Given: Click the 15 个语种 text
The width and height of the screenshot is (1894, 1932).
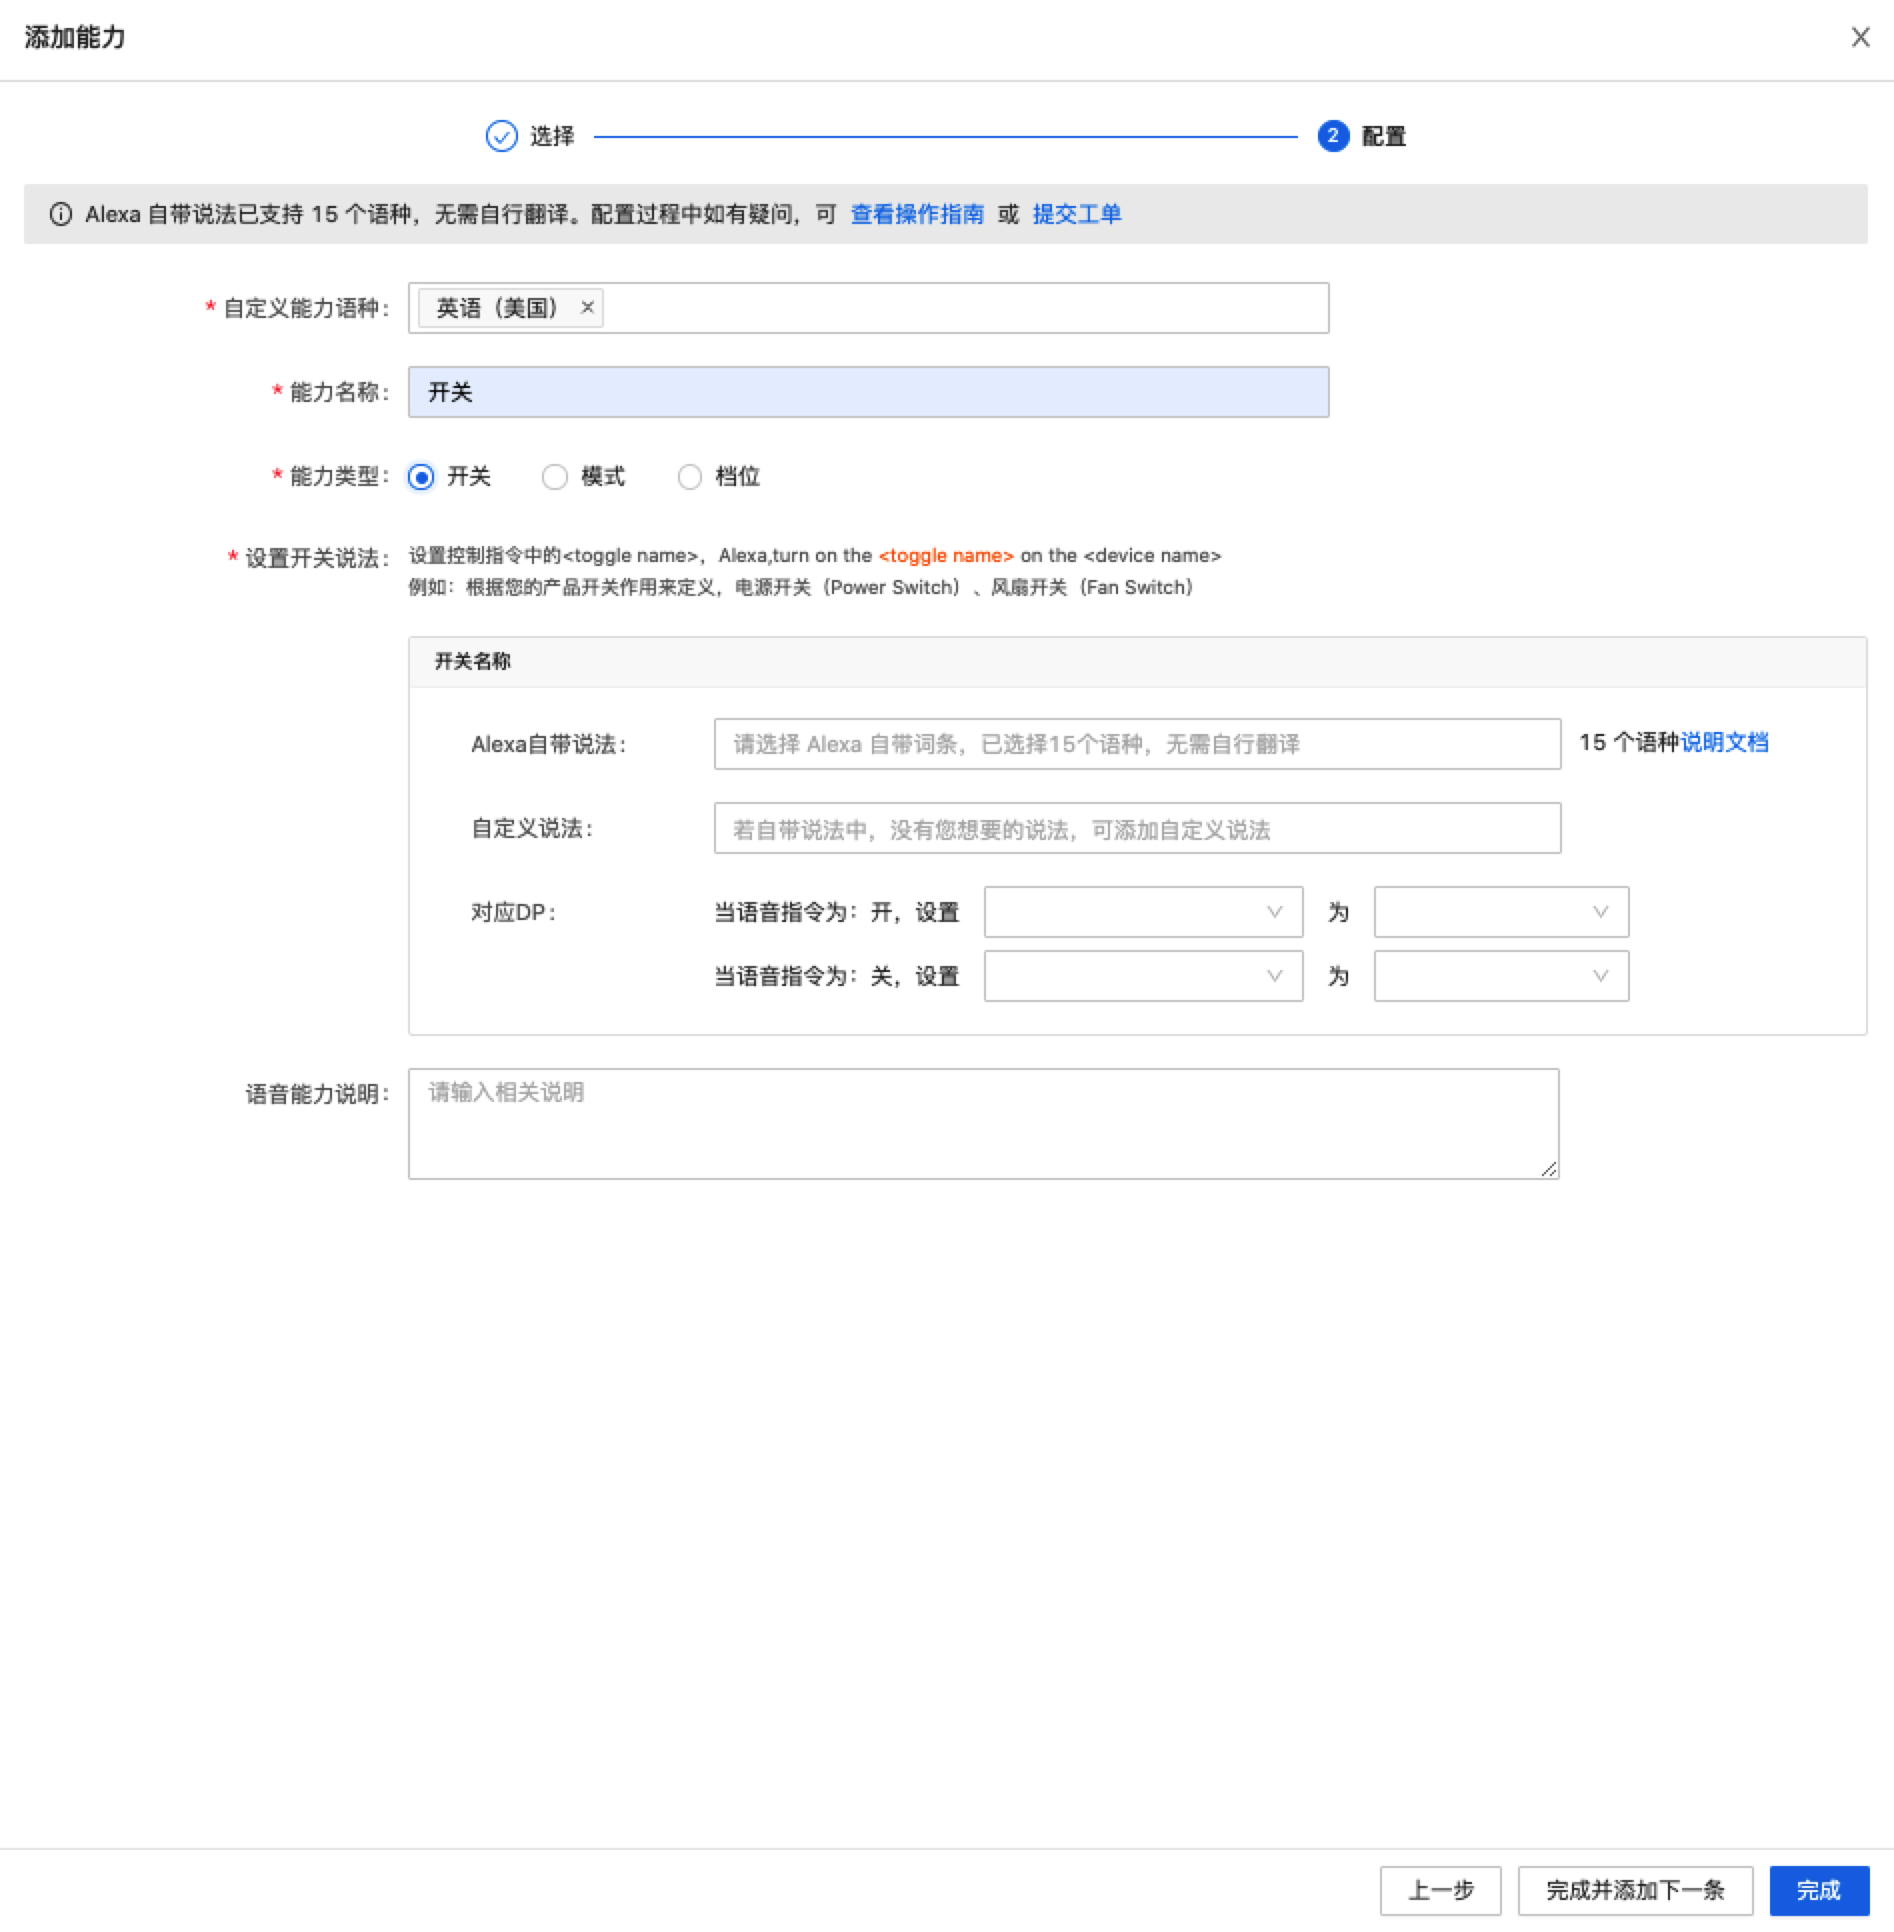Looking at the screenshot, I should (x=1629, y=742).
